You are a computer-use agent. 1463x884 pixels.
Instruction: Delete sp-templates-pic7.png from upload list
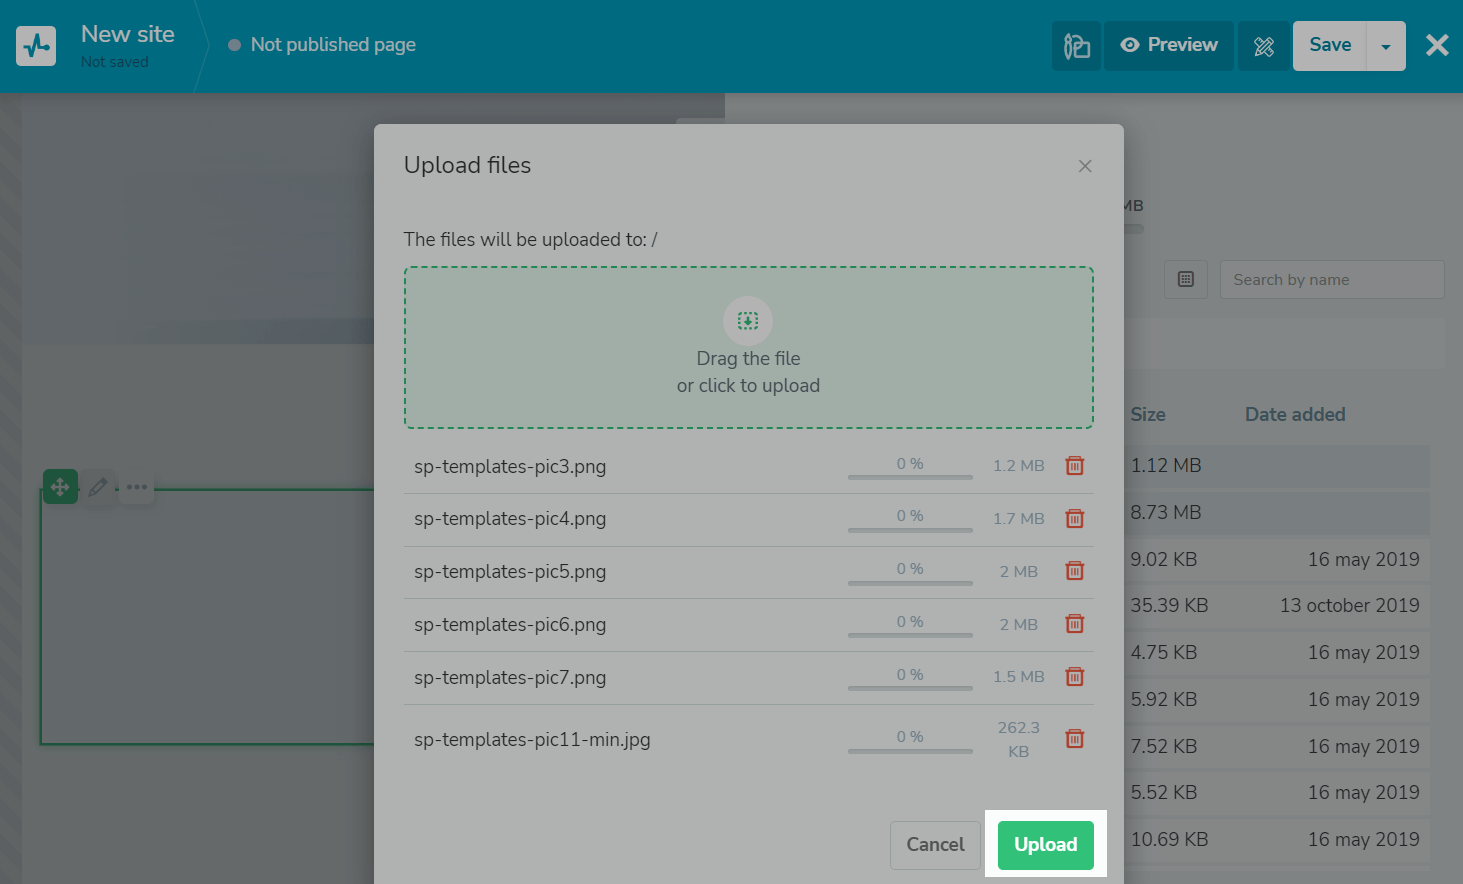(x=1075, y=677)
